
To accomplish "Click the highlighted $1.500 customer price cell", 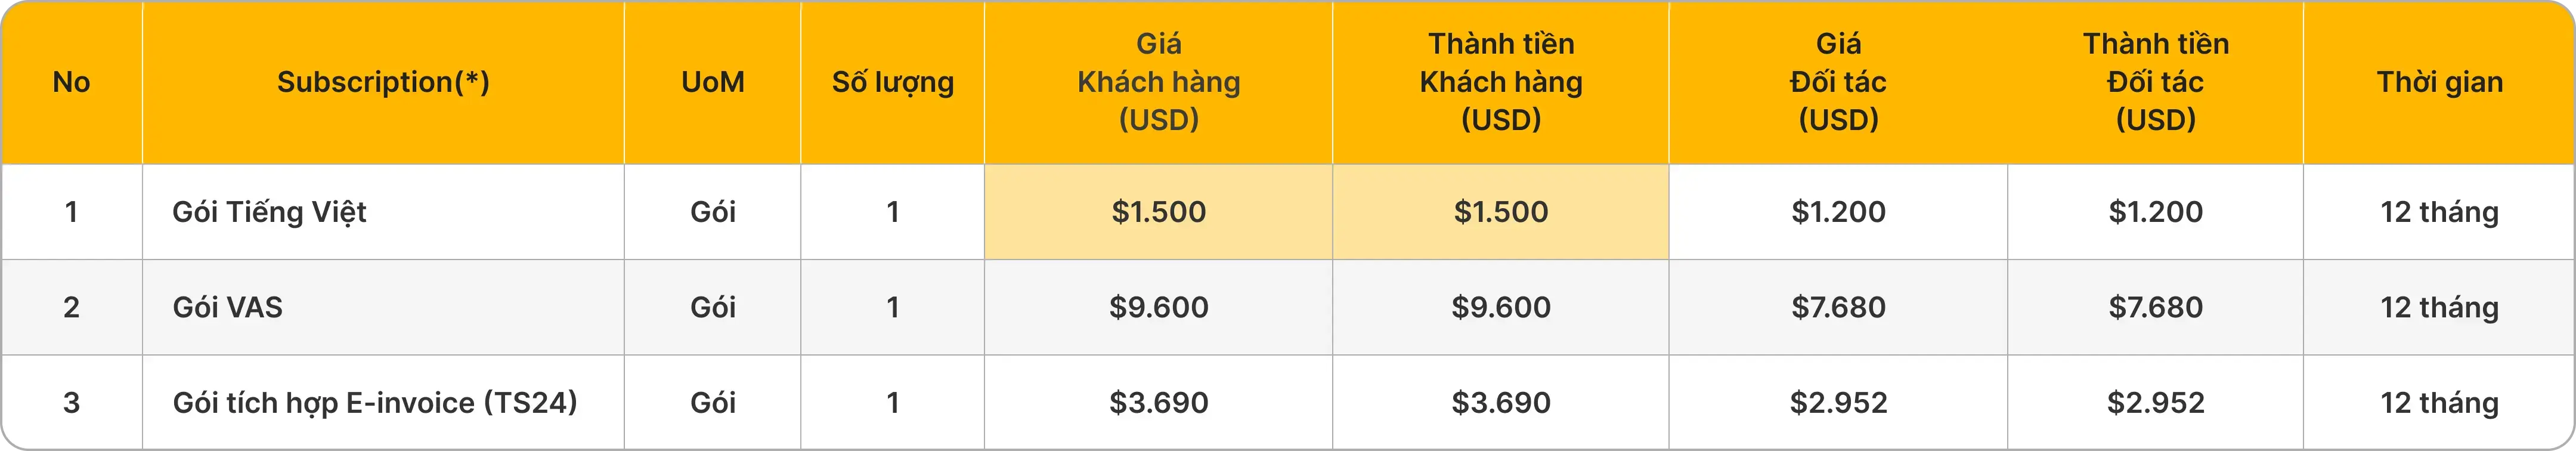I will (x=1158, y=212).
